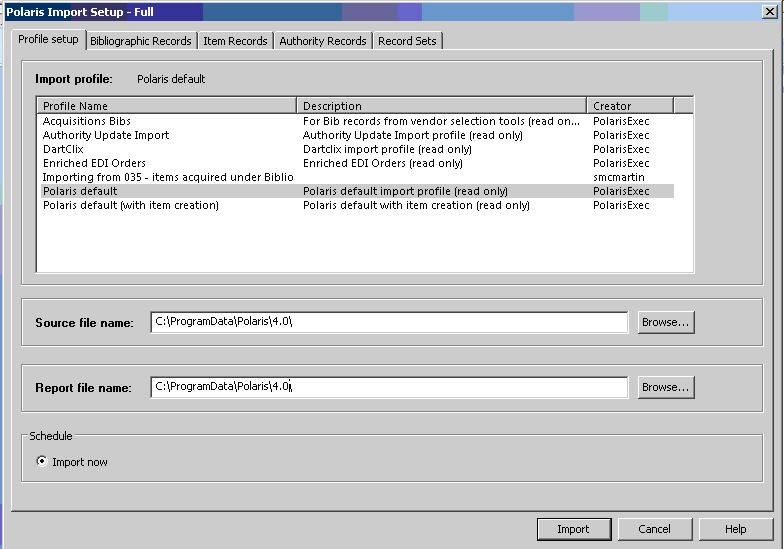Open the Bibliographic Records tab
This screenshot has width=784, height=549.
click(x=140, y=41)
